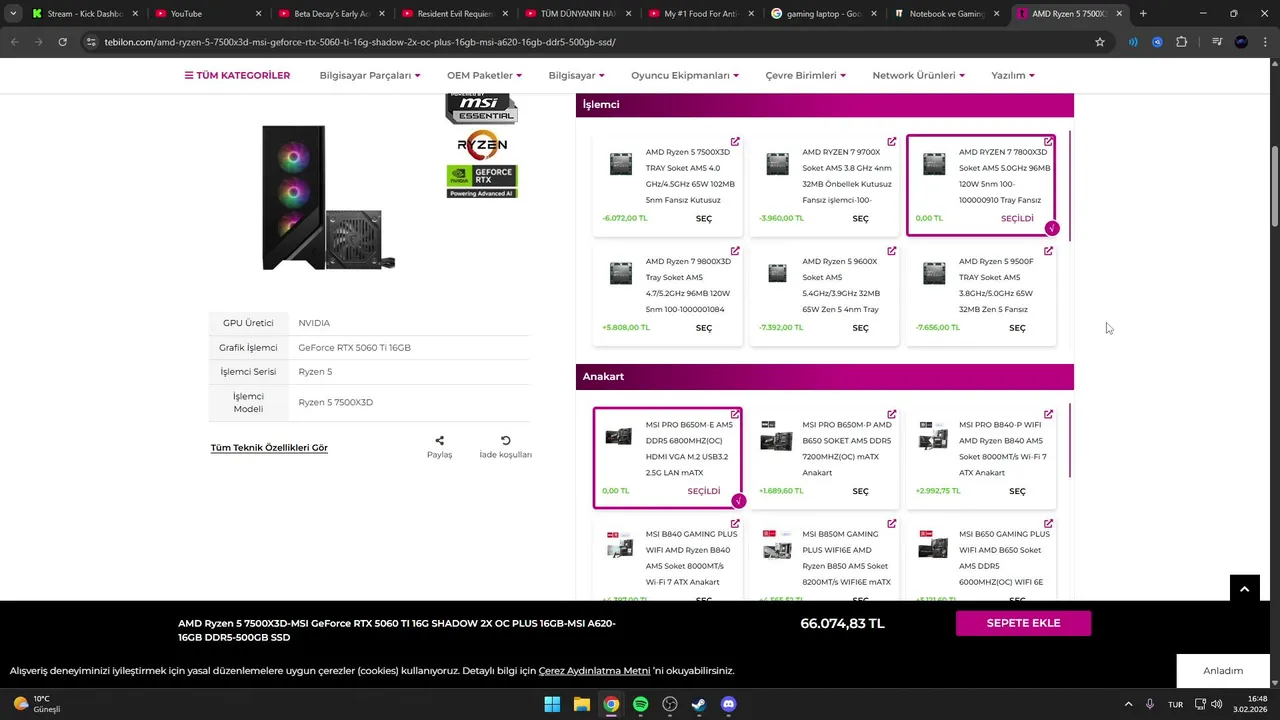The height and width of the screenshot is (720, 1280).
Task: Expand the Yazılım dropdown
Action: [1013, 75]
